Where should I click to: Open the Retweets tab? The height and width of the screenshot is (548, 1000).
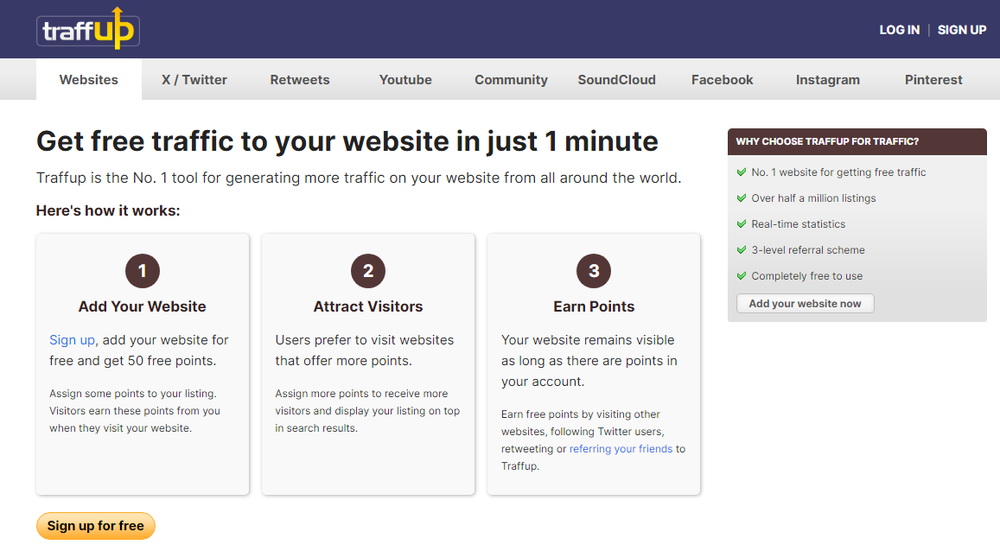coord(300,80)
